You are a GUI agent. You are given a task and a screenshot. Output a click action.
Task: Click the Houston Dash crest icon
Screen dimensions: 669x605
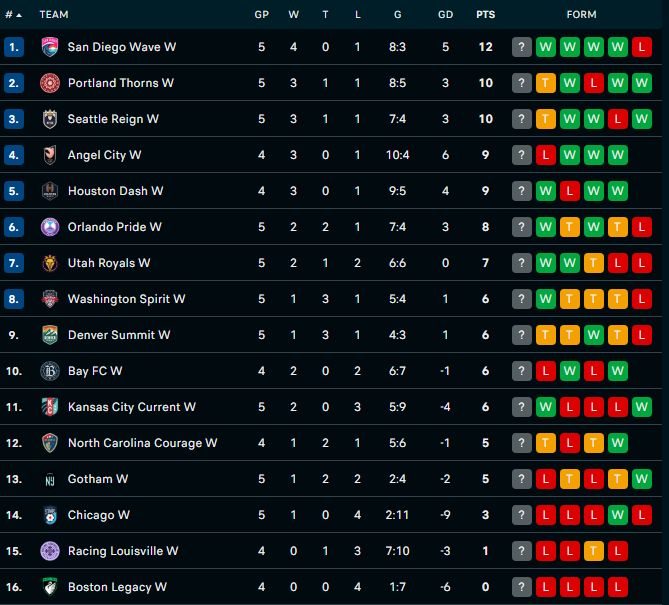pyautogui.click(x=50, y=191)
